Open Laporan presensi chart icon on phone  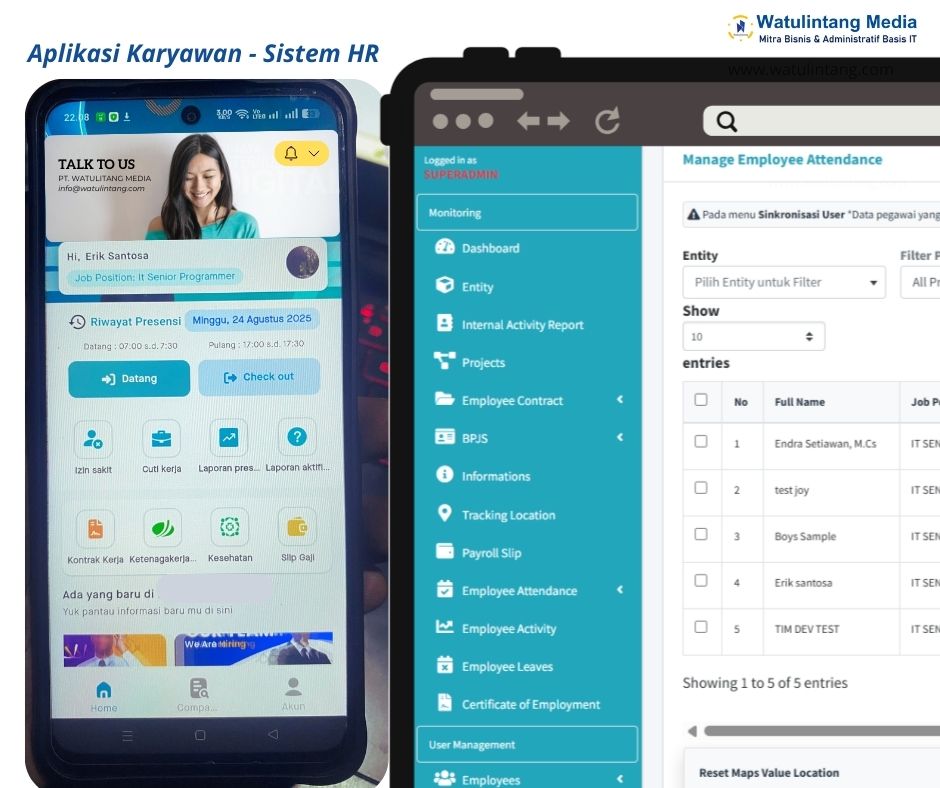(229, 437)
